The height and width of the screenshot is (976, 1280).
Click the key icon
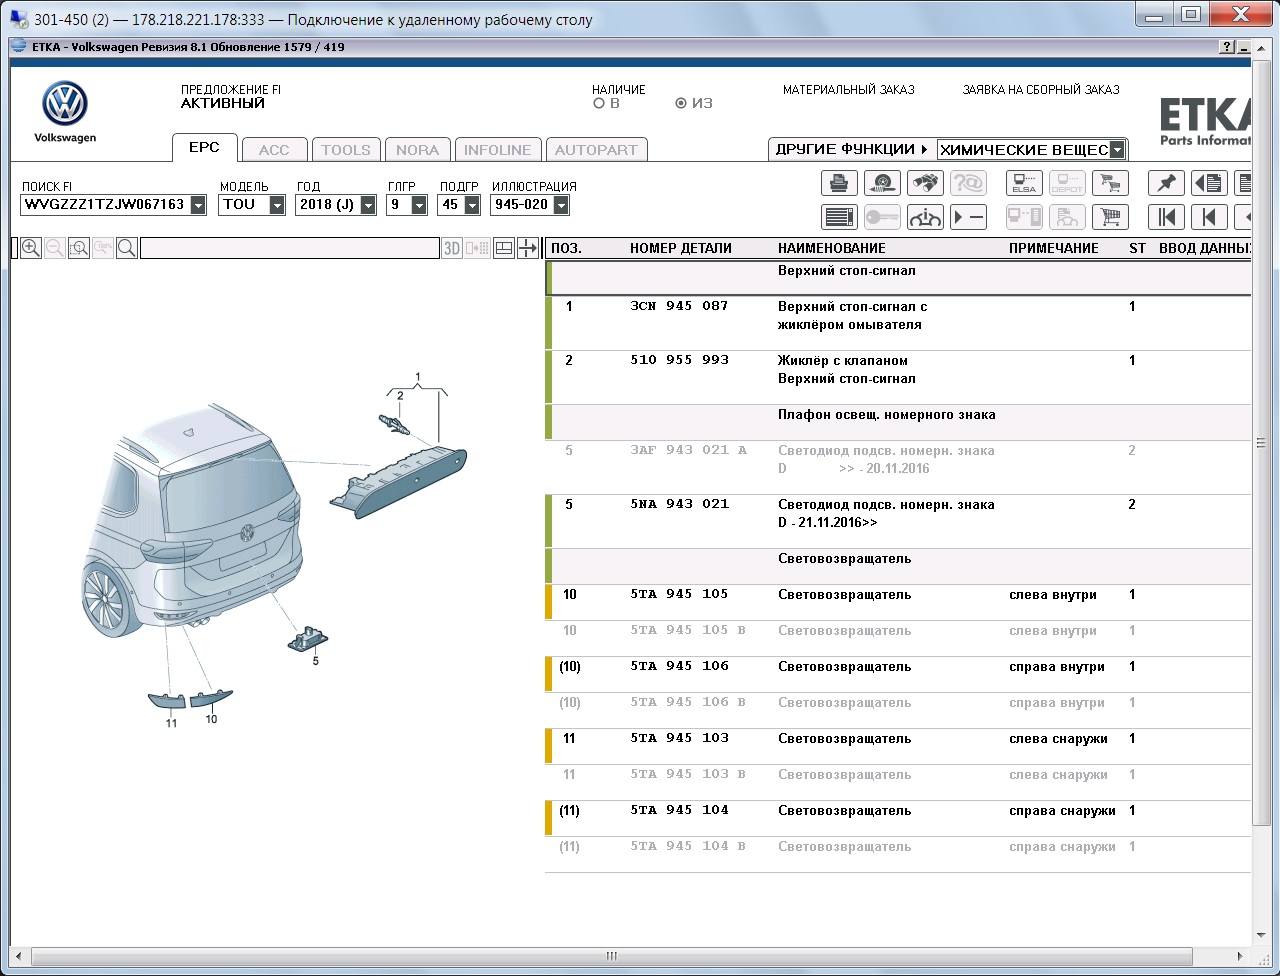click(x=882, y=217)
